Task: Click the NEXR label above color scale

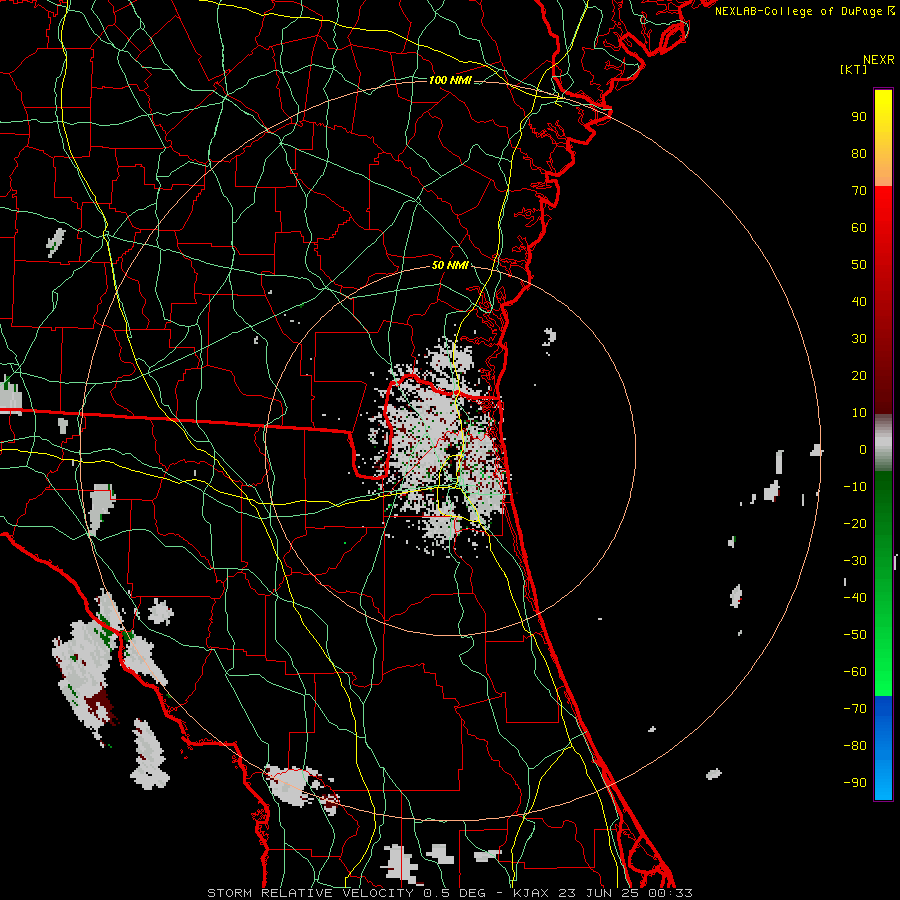Action: tap(879, 60)
